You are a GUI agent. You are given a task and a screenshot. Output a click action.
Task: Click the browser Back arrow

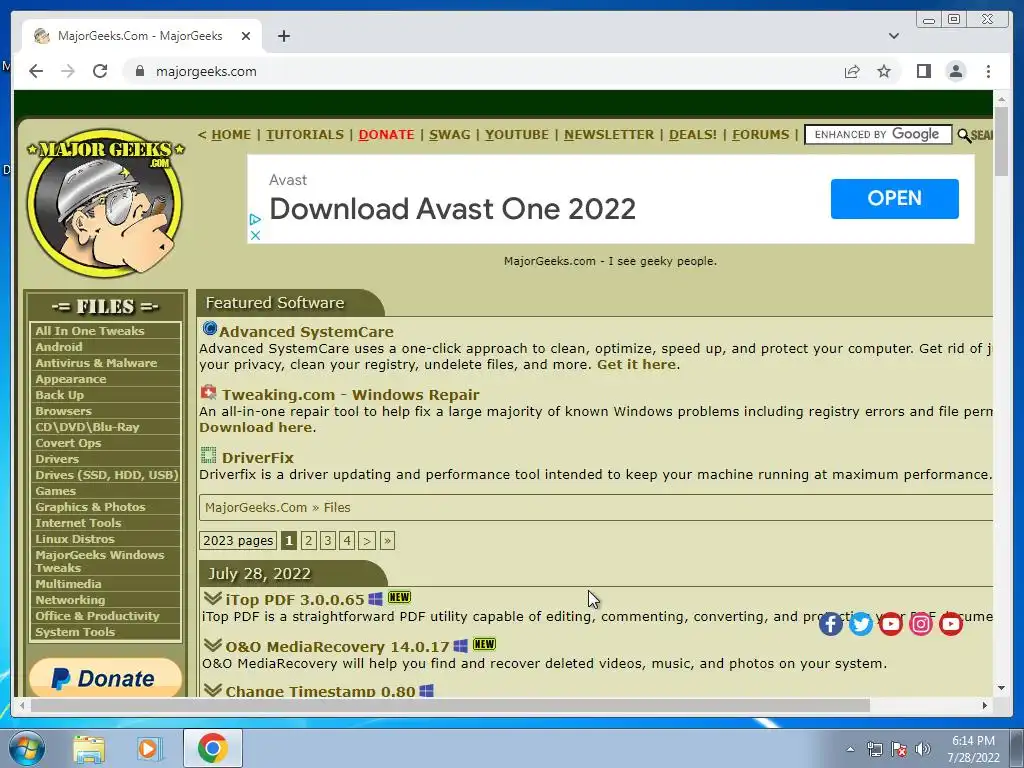36,71
